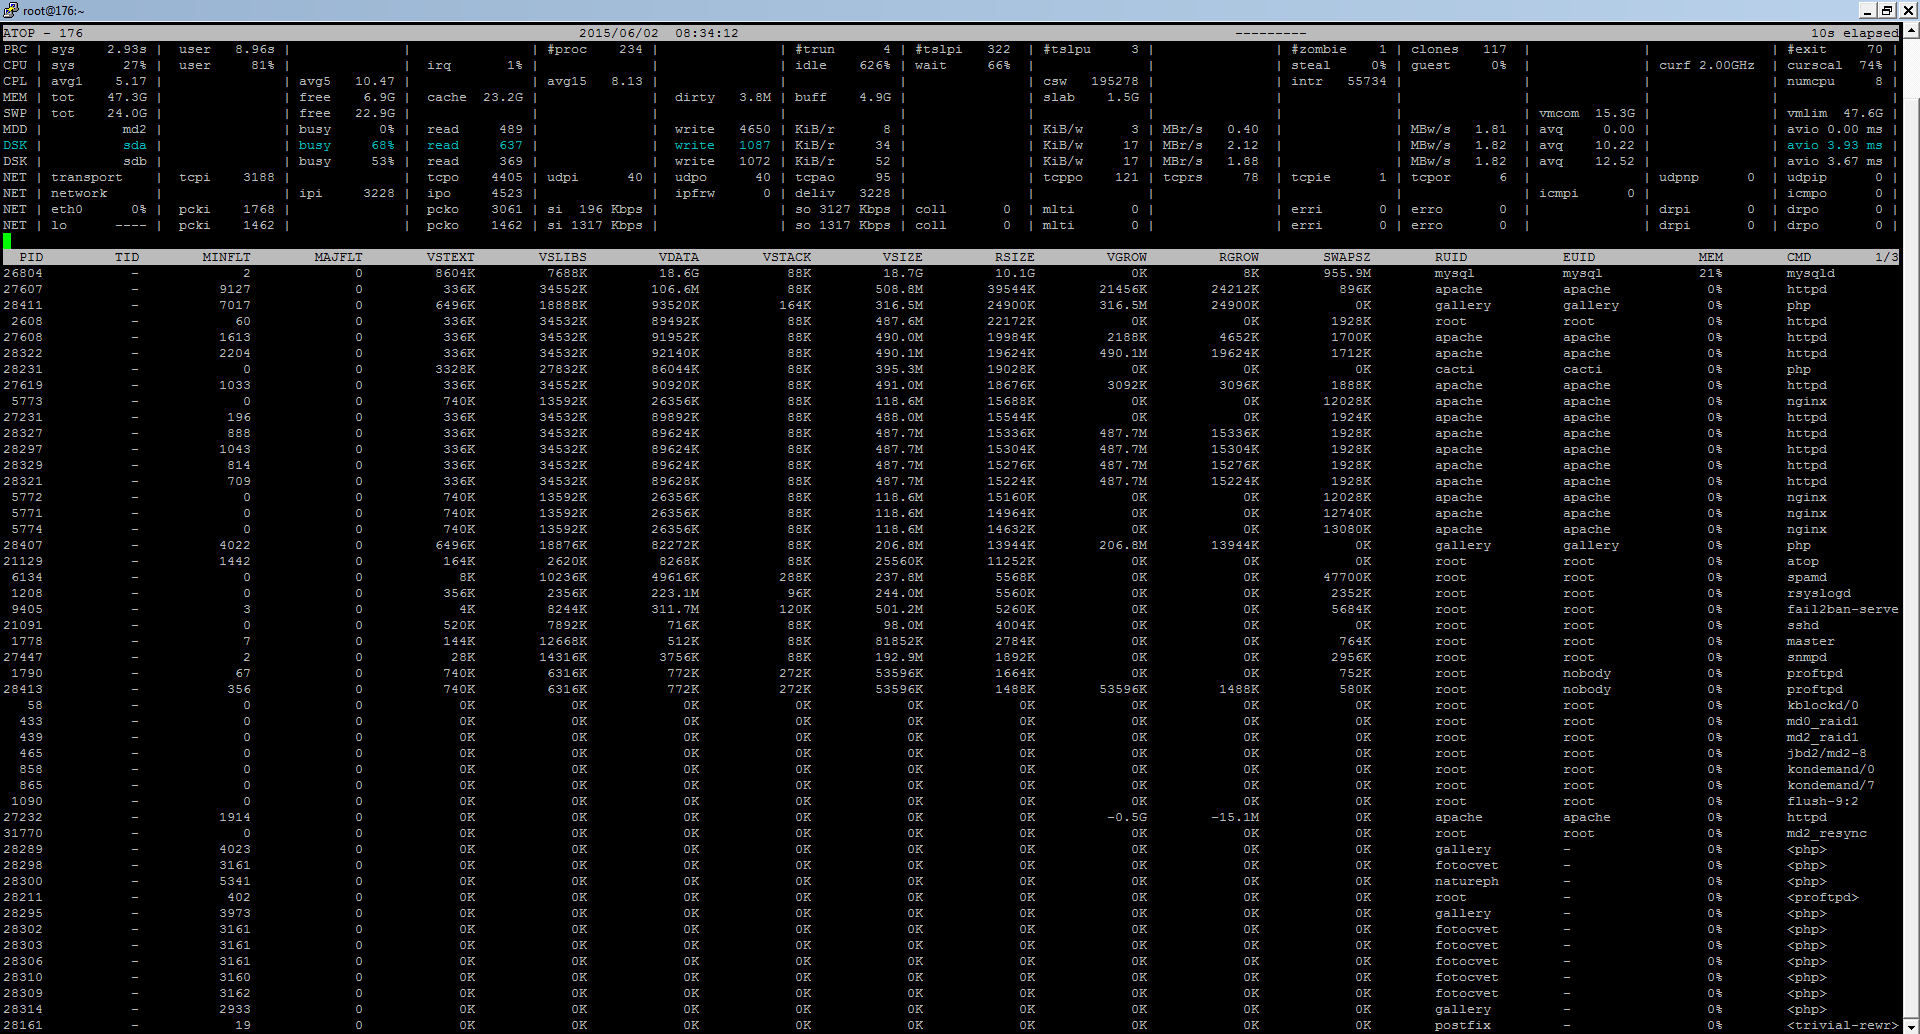Click the cacti user in RUID column
This screenshot has height=1034, width=1920.
tap(1455, 369)
